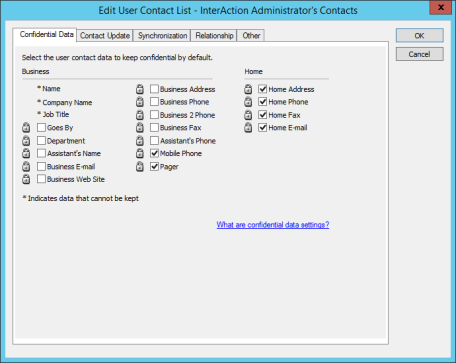Click the lock icon beside Business Fax
The width and height of the screenshot is (456, 363).
pos(140,127)
